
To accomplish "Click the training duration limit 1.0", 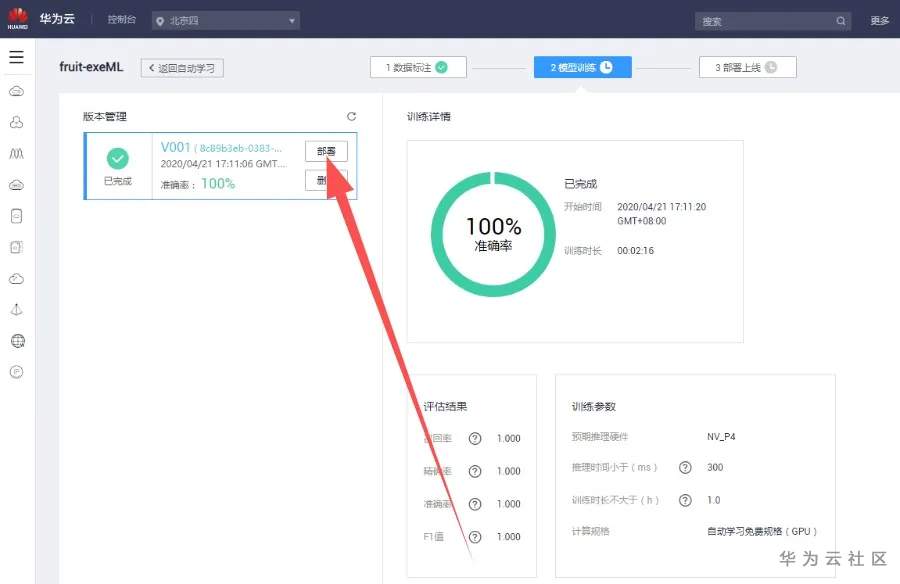I will pyautogui.click(x=713, y=500).
